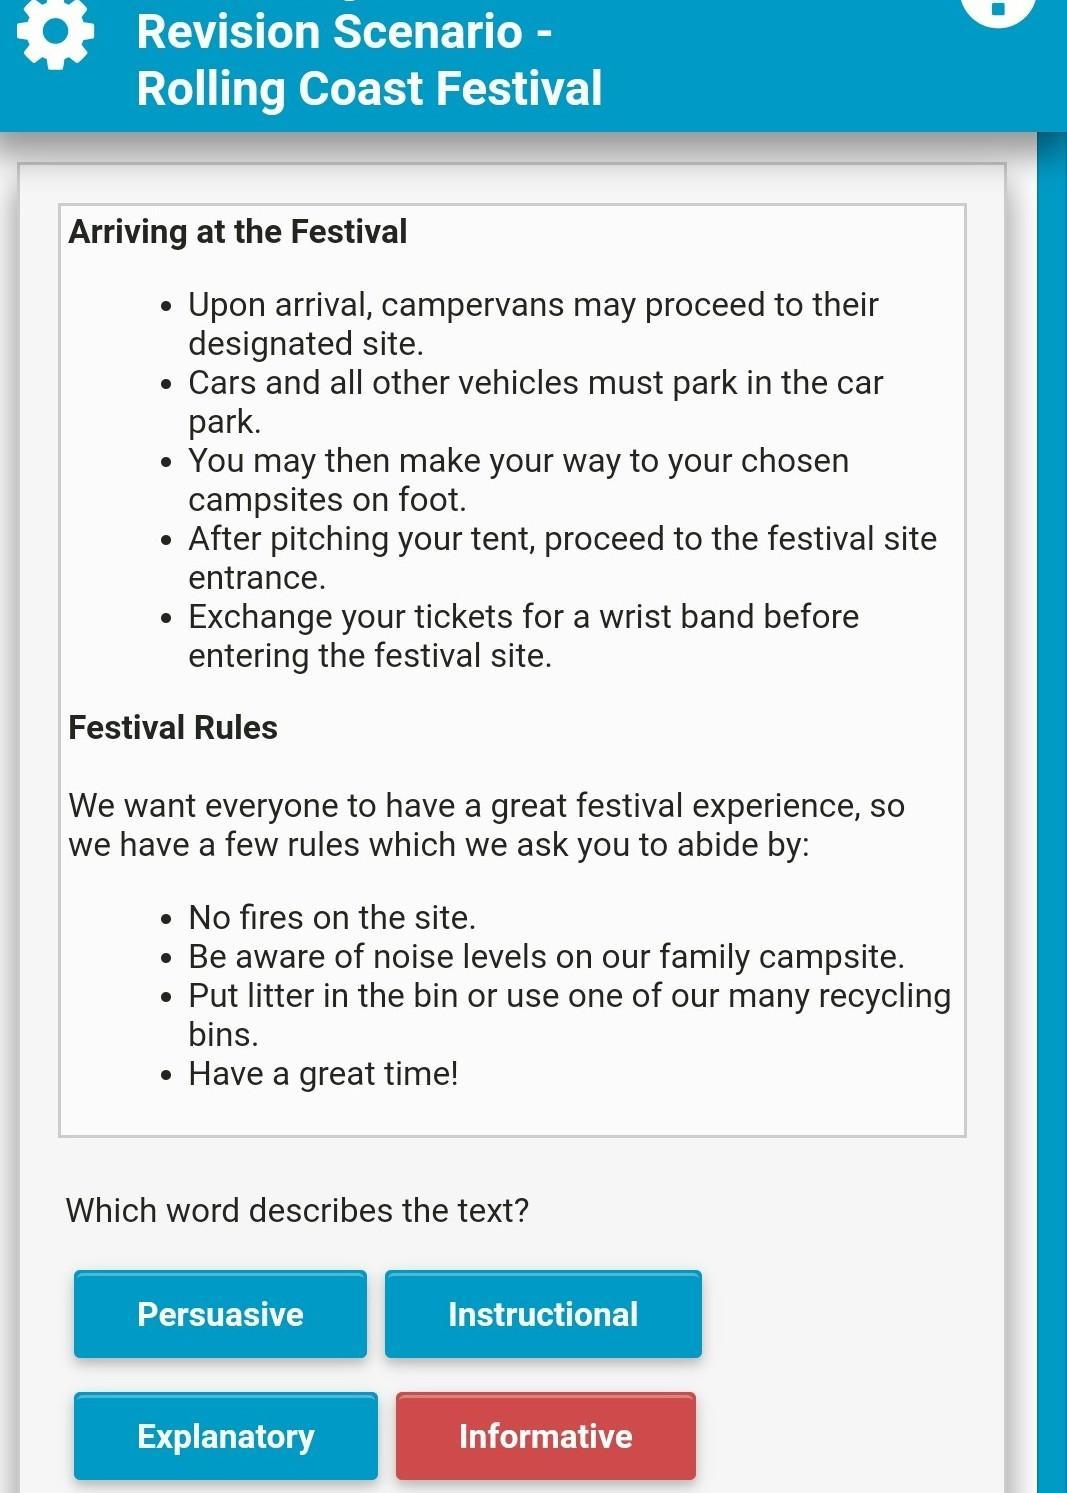Click the 'No fires on the site' rule
Viewport: 1067px width, 1493px height.
tap(331, 918)
